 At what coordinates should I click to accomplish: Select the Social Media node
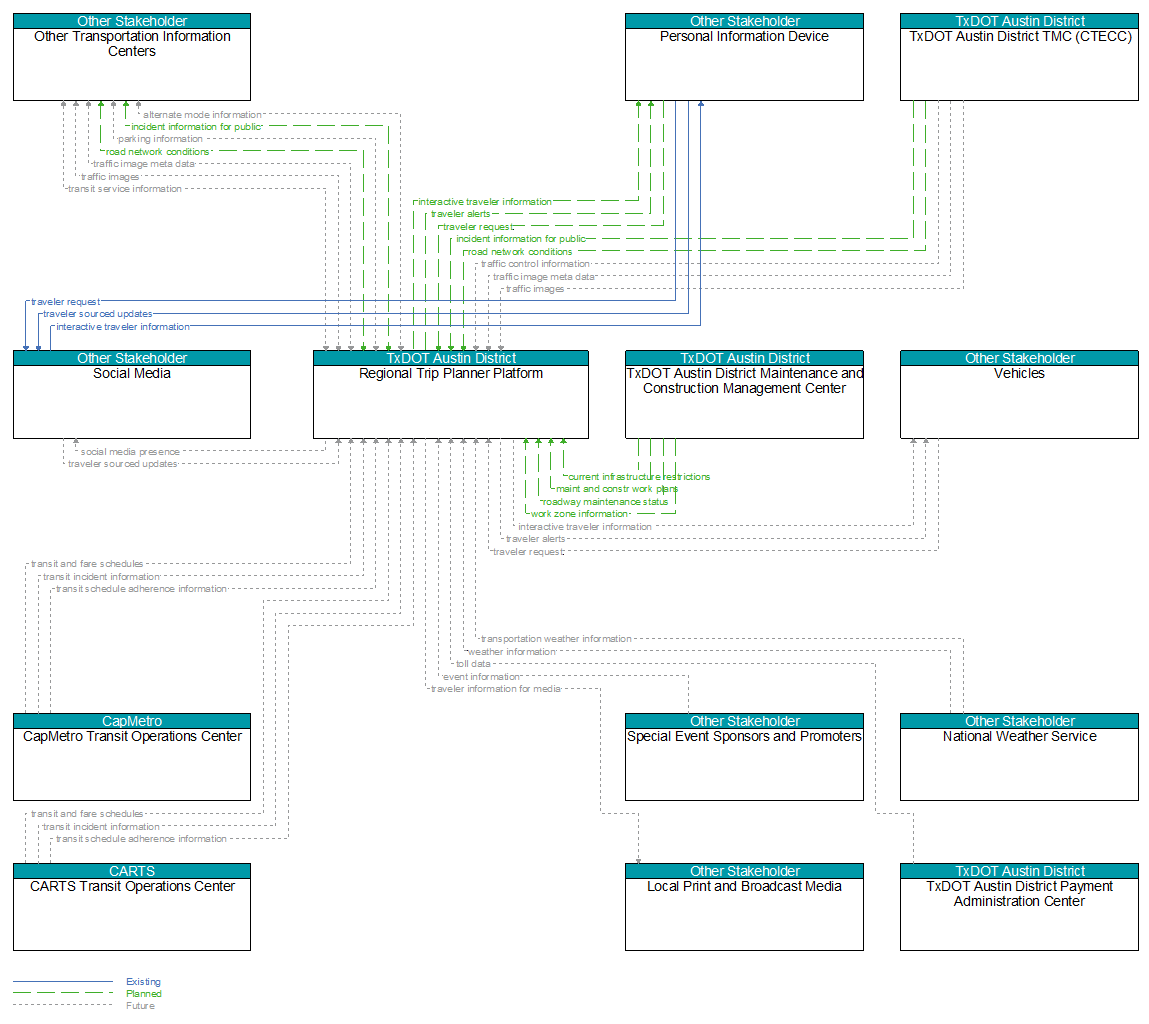(132, 394)
